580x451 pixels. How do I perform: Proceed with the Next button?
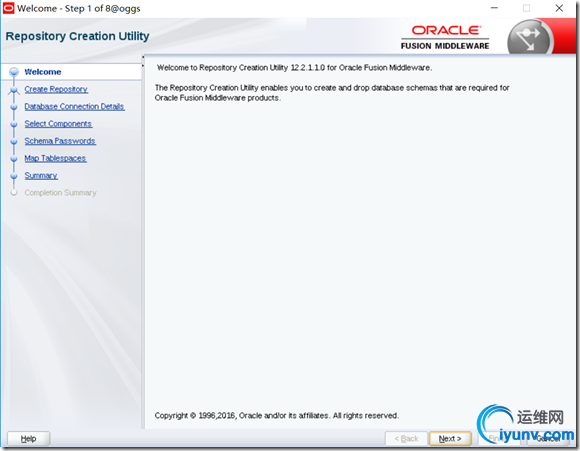450,439
